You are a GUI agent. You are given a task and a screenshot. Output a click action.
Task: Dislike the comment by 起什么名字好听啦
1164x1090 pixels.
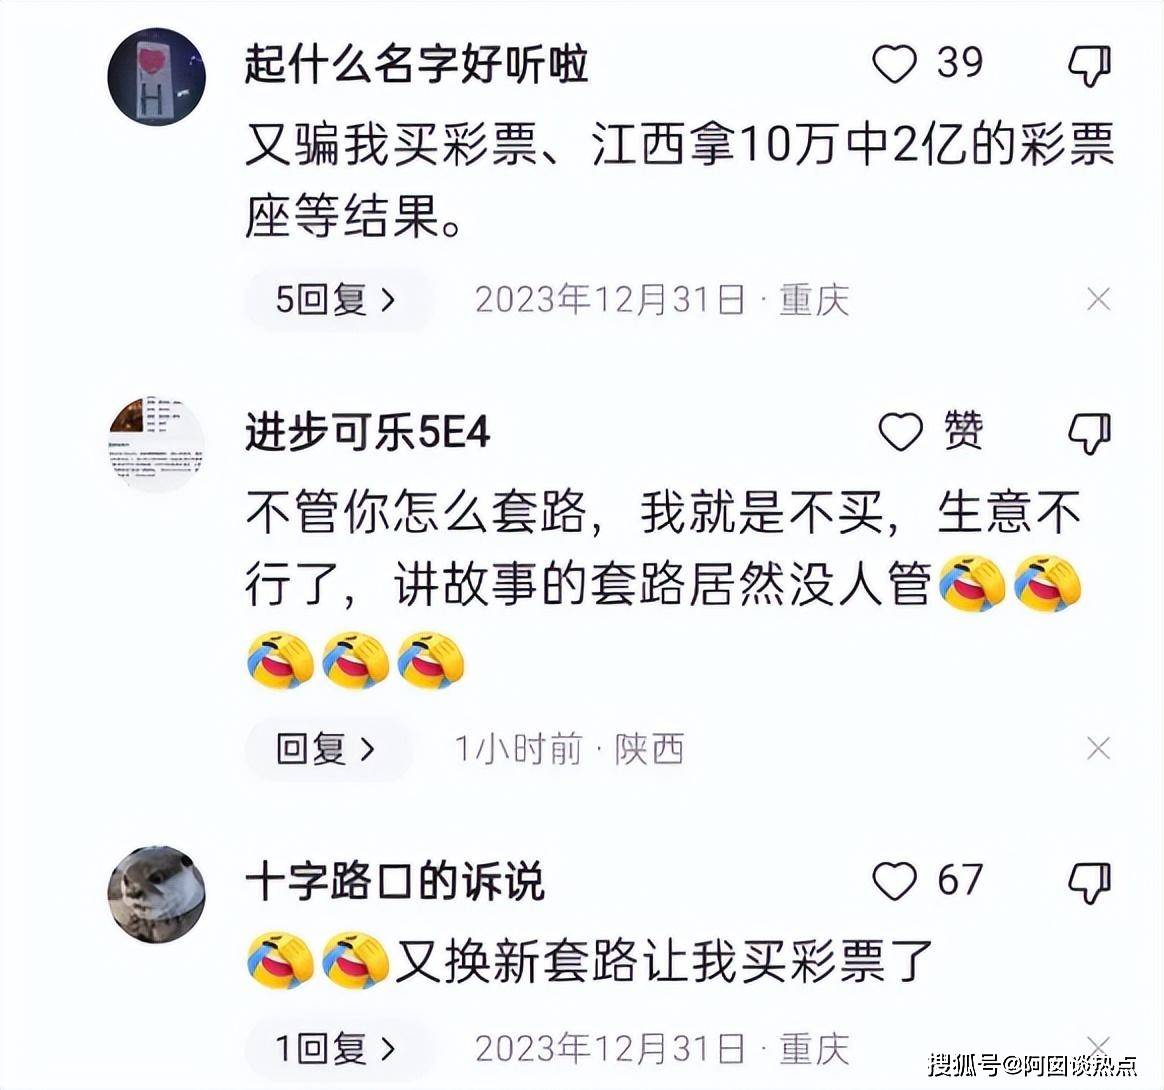coord(1090,65)
